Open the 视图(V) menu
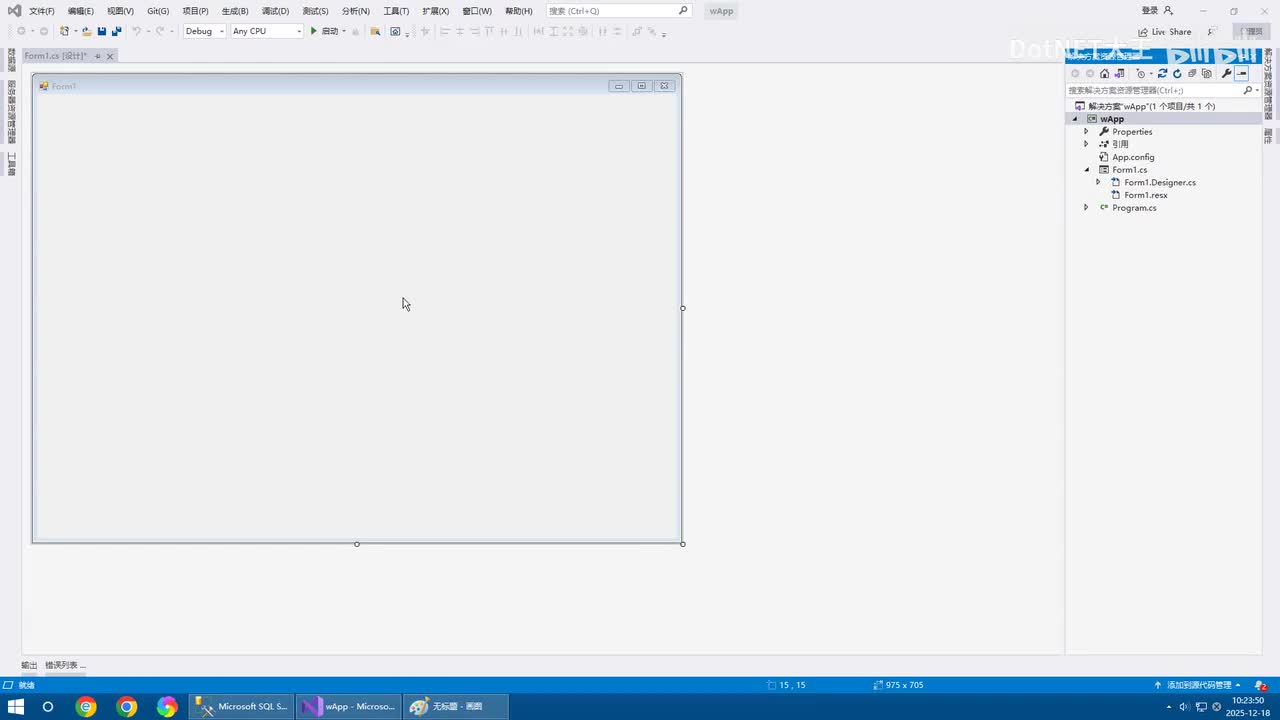This screenshot has height=720, width=1280. click(120, 11)
